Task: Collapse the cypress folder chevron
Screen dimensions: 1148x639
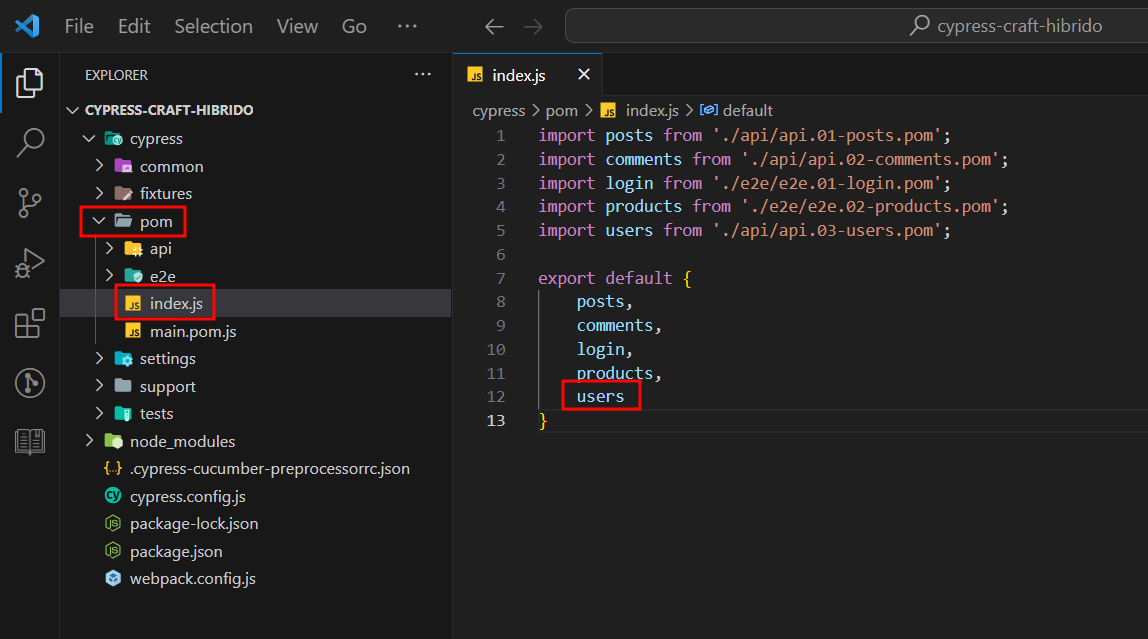Action: pos(89,138)
